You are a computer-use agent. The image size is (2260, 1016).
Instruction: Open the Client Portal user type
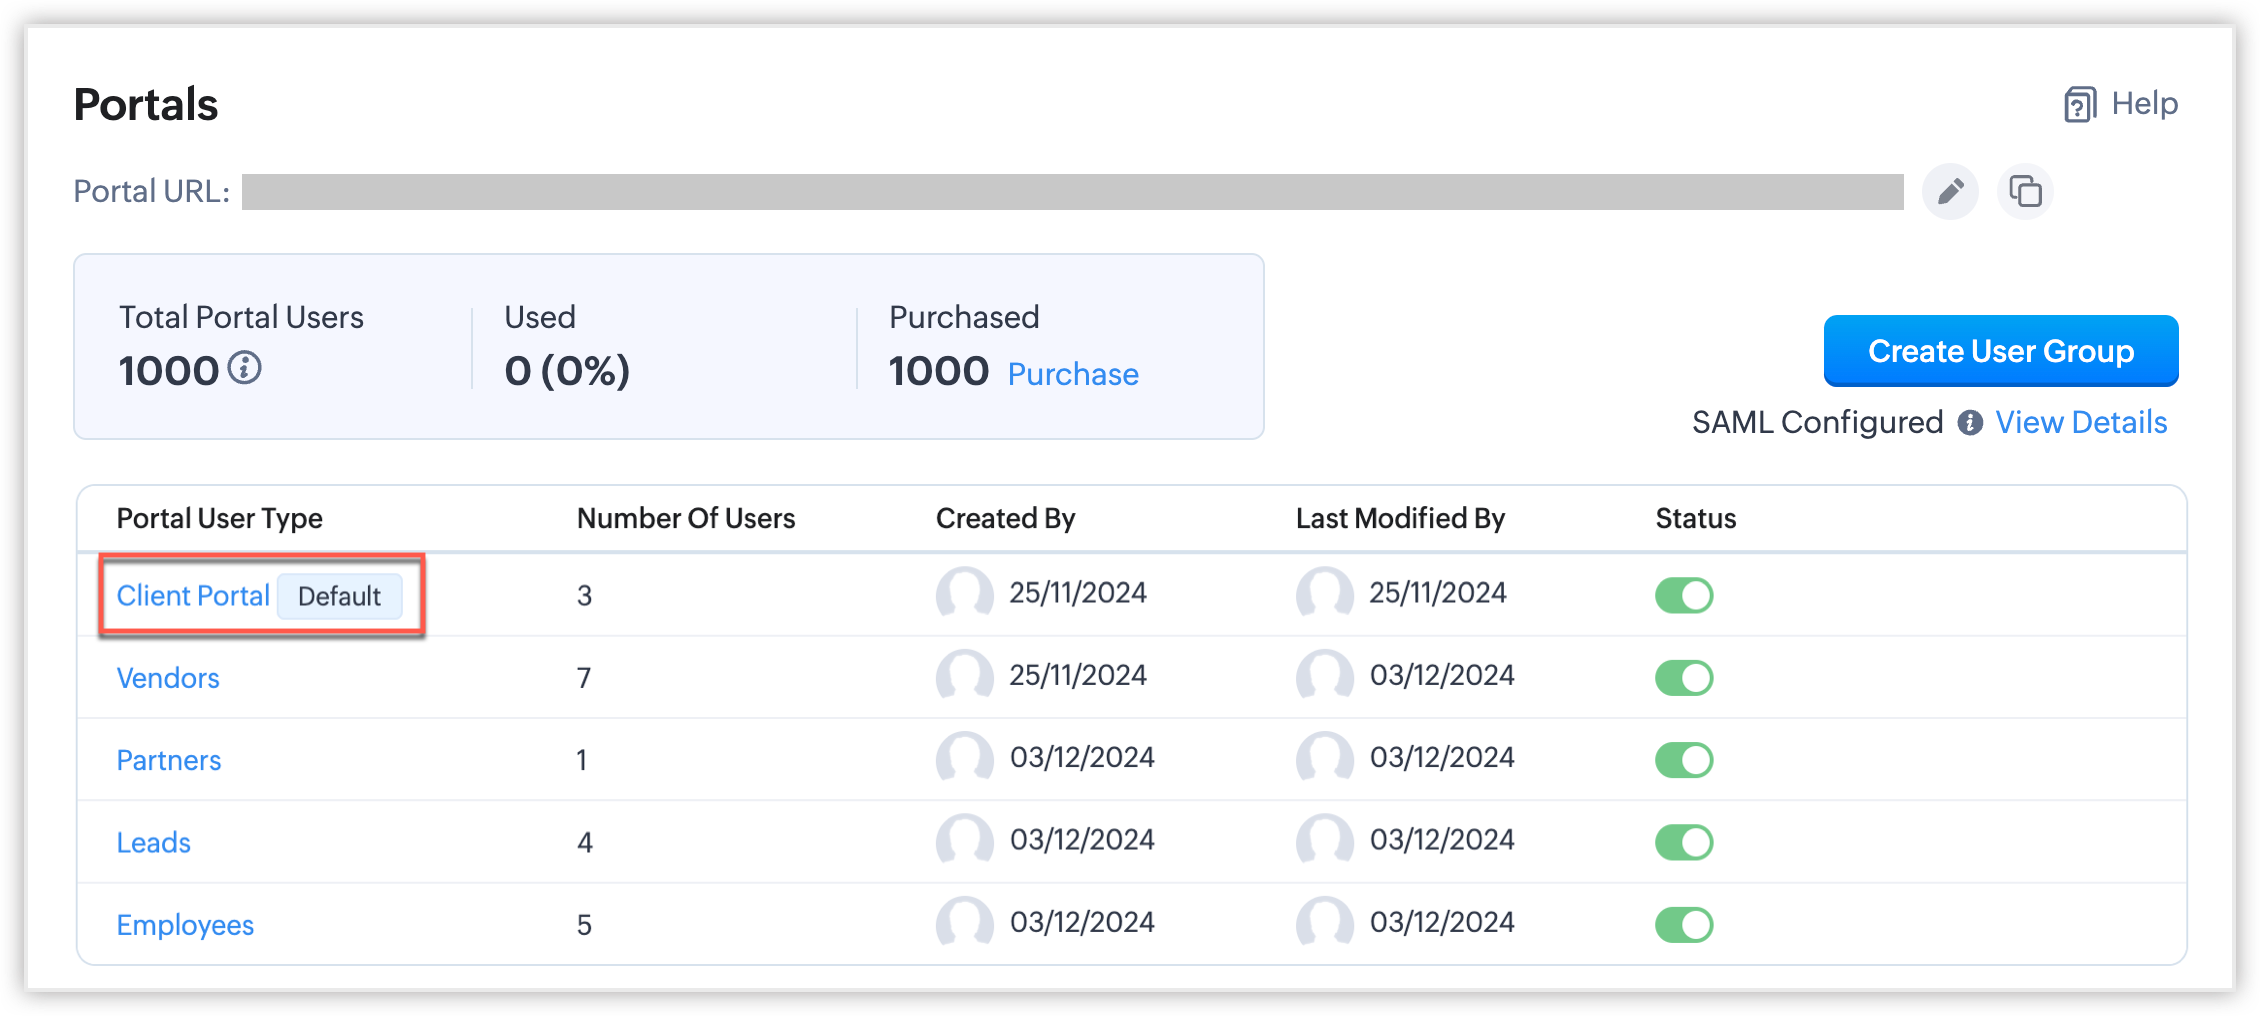point(193,596)
